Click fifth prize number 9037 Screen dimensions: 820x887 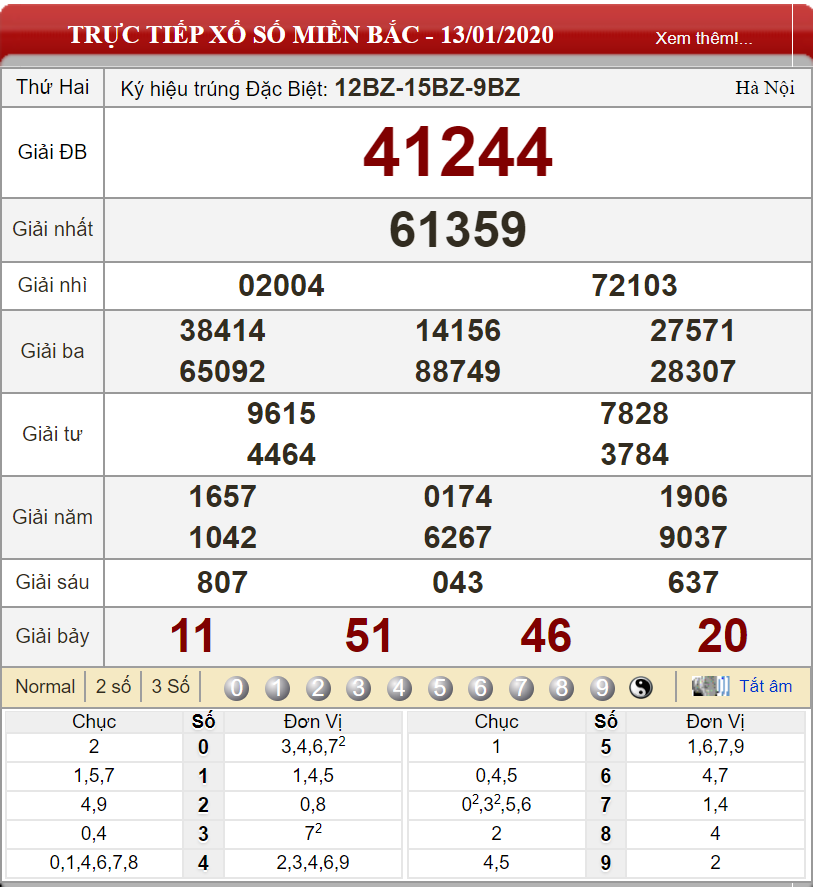pos(693,537)
